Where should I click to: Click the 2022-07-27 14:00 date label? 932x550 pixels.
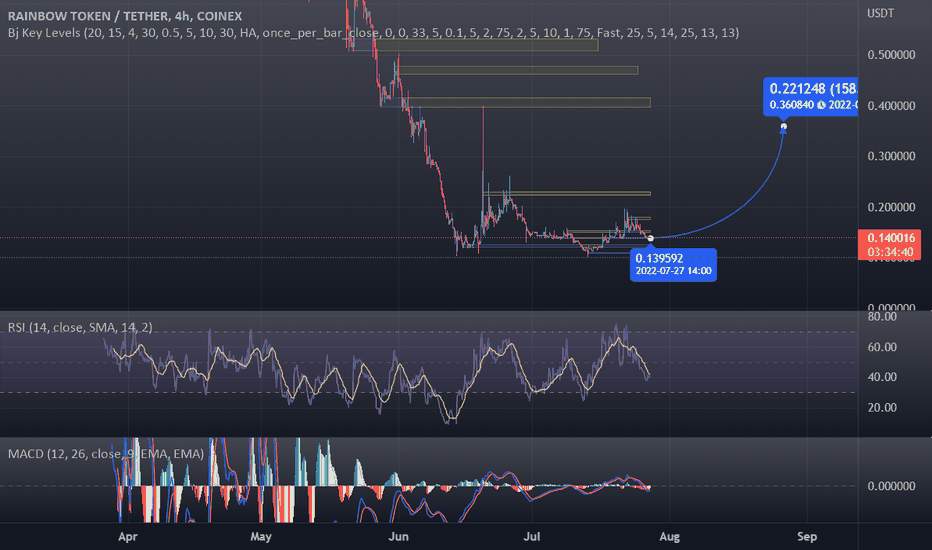click(673, 271)
